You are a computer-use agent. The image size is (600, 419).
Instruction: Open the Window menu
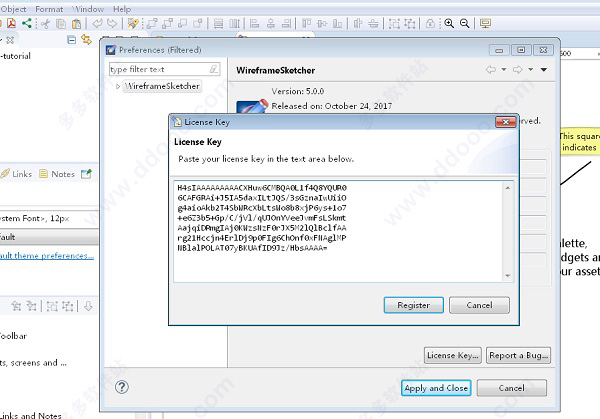click(x=88, y=9)
